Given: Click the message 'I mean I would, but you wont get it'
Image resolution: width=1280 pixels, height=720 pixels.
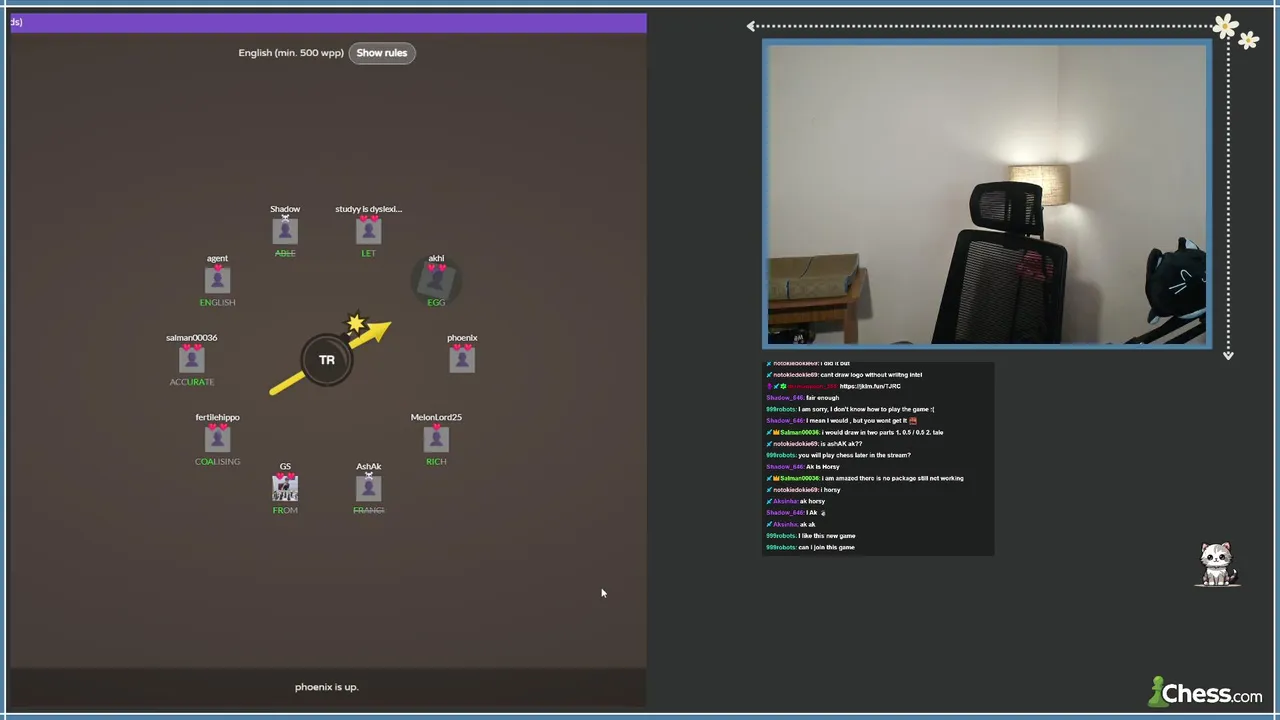Looking at the screenshot, I should click(x=861, y=421).
